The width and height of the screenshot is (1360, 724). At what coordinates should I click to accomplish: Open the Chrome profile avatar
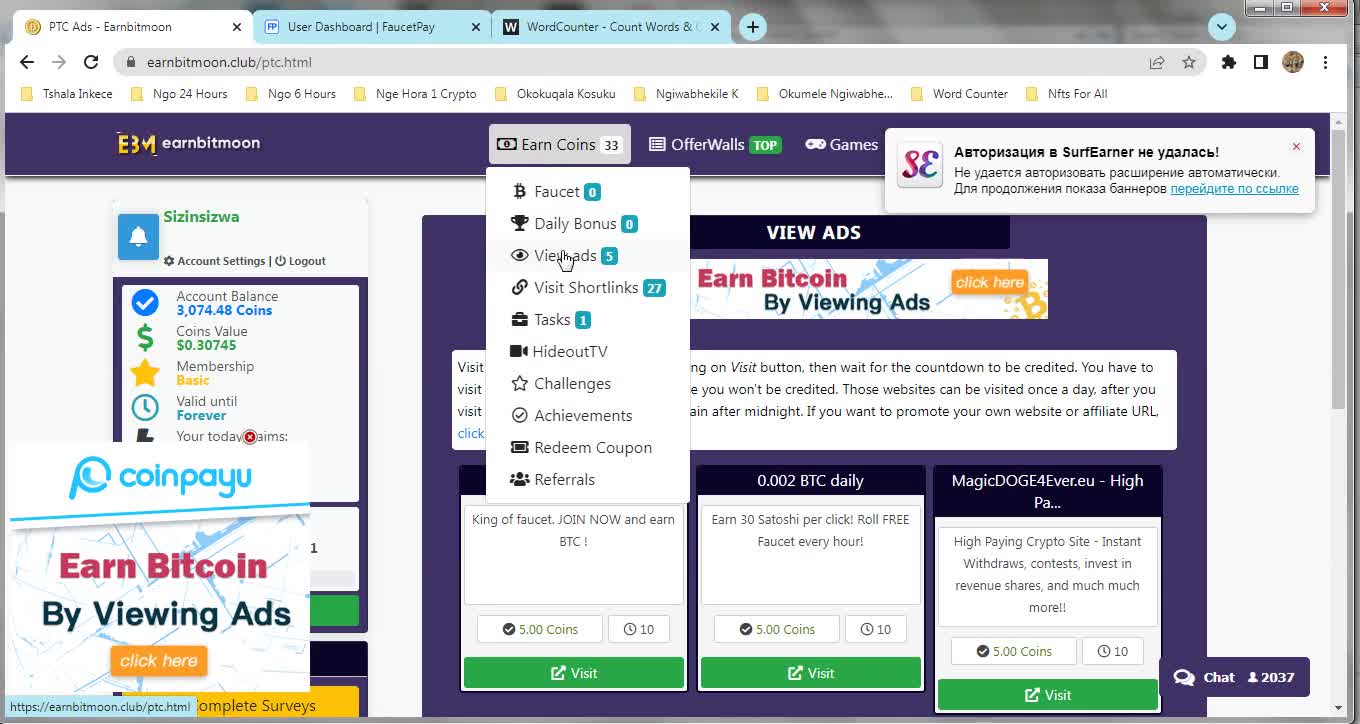[x=1293, y=62]
